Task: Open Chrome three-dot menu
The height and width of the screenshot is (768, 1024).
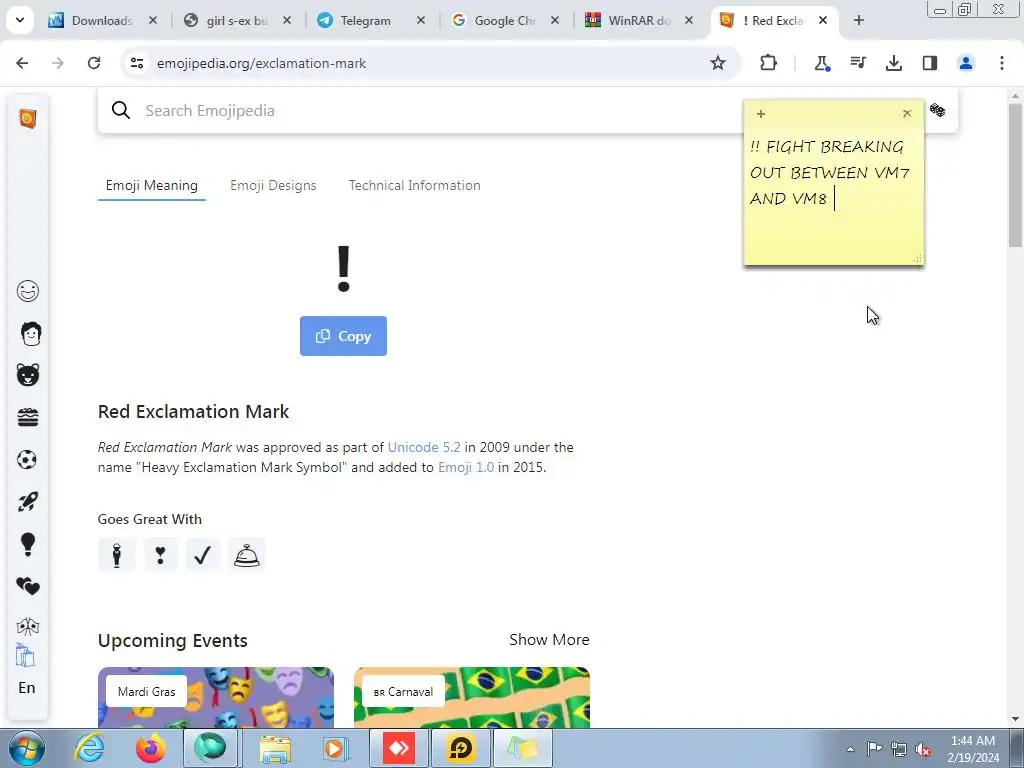Action: click(1002, 63)
